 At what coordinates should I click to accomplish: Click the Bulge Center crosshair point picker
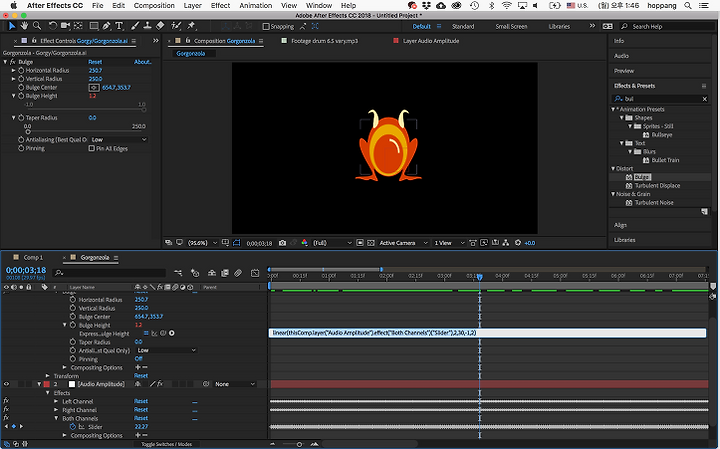(x=94, y=87)
